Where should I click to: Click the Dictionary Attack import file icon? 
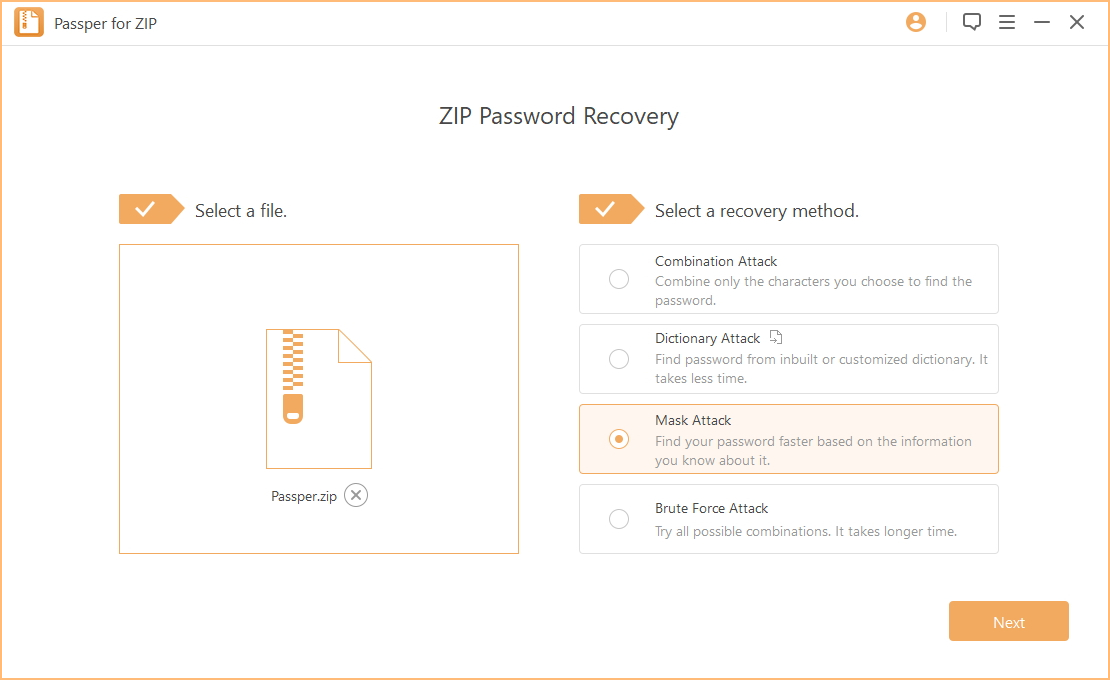pos(776,338)
